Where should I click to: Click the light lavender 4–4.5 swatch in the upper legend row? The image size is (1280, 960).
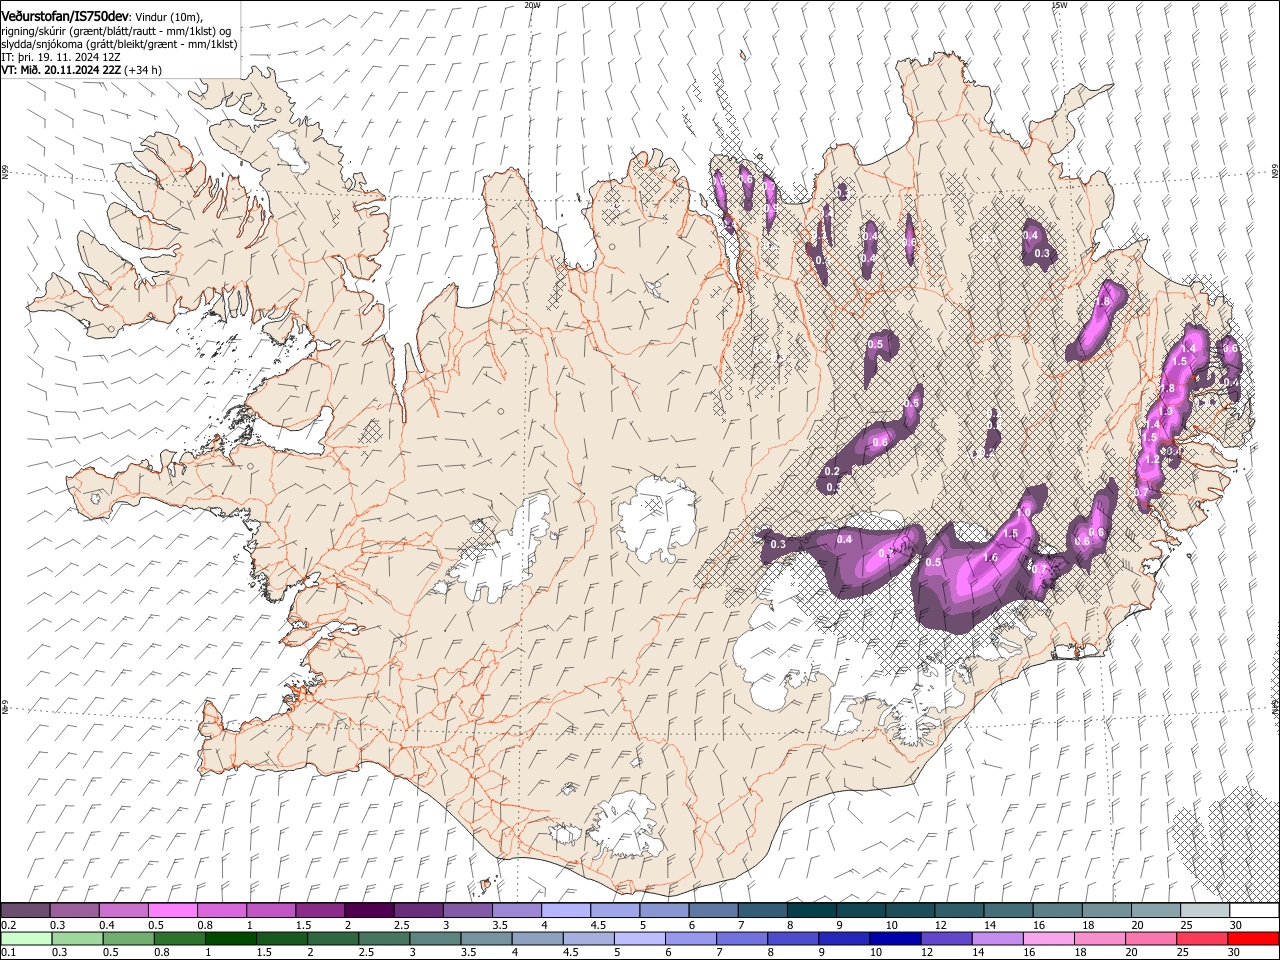(565, 911)
